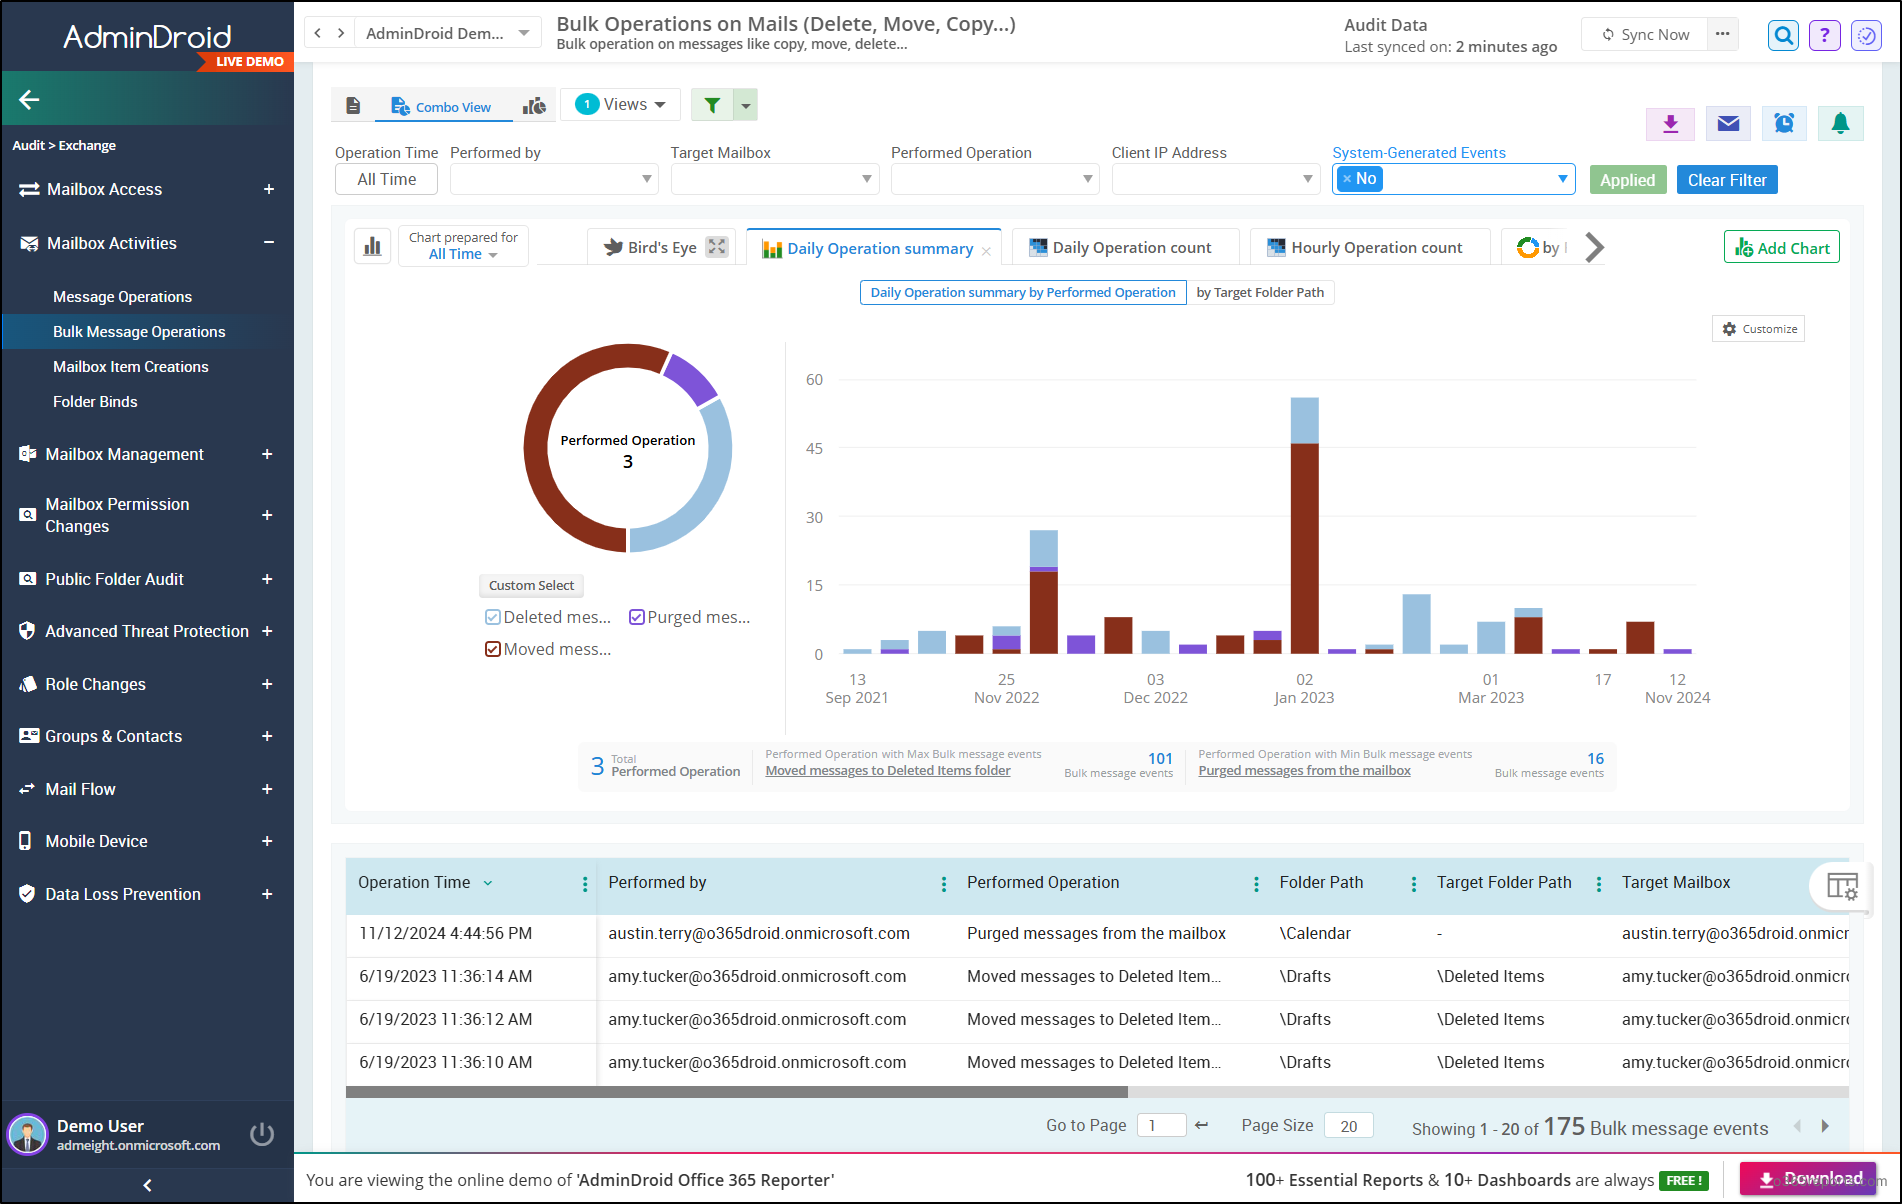Switch to chart-only view icon
This screenshot has width=1902, height=1204.
click(535, 106)
